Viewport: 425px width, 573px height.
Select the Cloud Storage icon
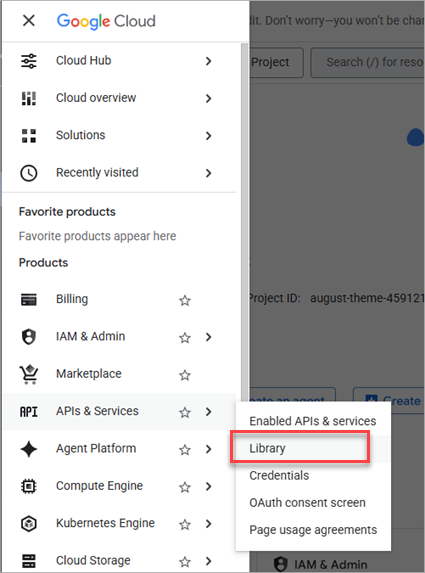pyautogui.click(x=29, y=561)
